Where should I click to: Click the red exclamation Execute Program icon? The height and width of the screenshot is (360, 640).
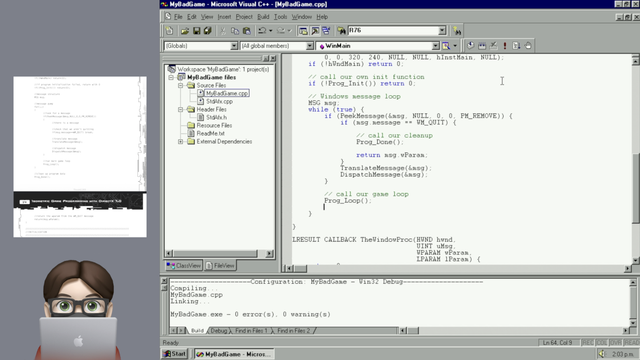(505, 46)
